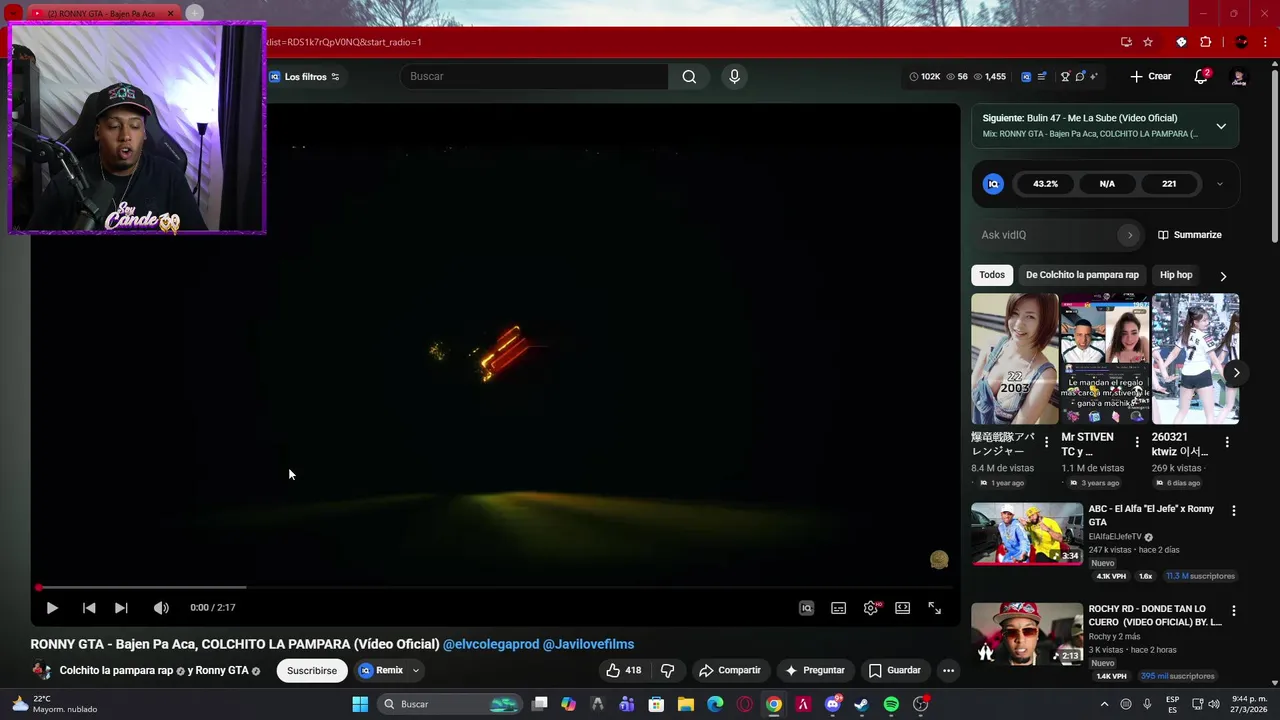Open the player settings gear

871,608
